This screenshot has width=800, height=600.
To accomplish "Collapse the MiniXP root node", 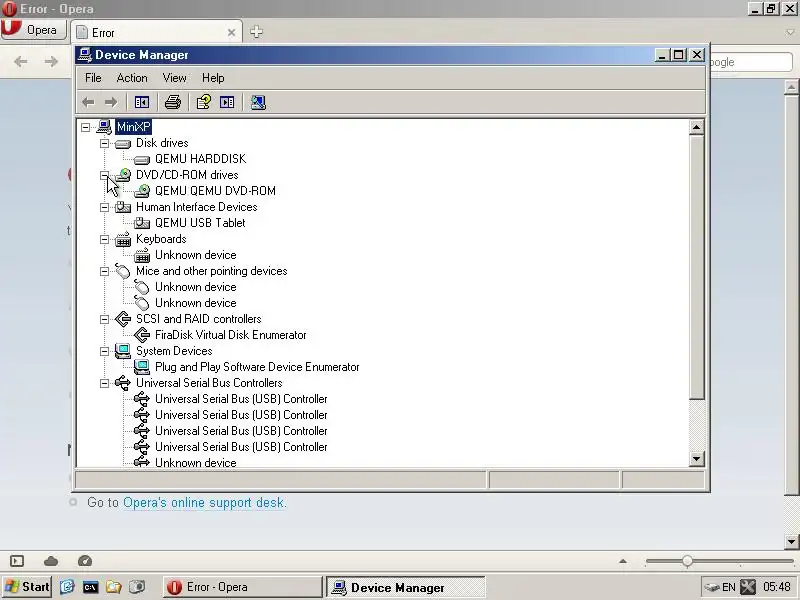I will pyautogui.click(x=85, y=127).
